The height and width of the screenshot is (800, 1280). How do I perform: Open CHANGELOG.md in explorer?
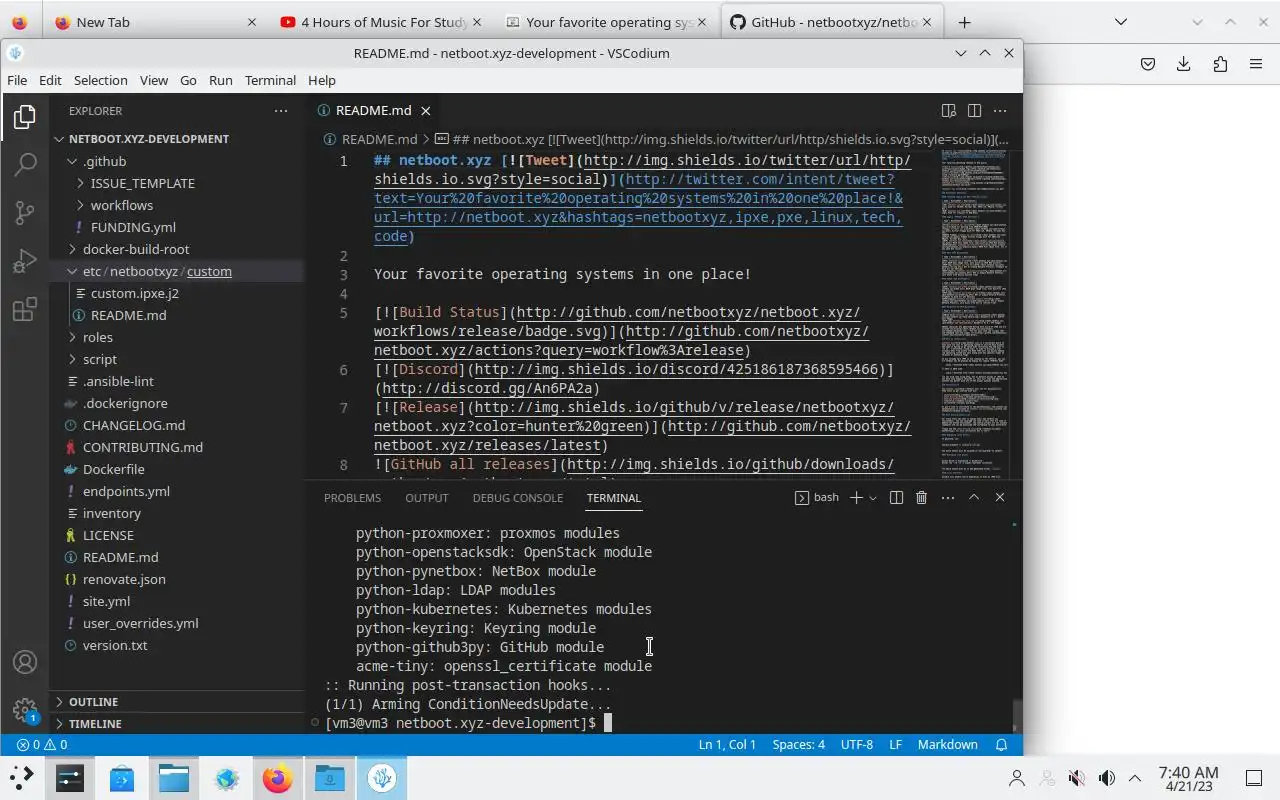coord(177,425)
